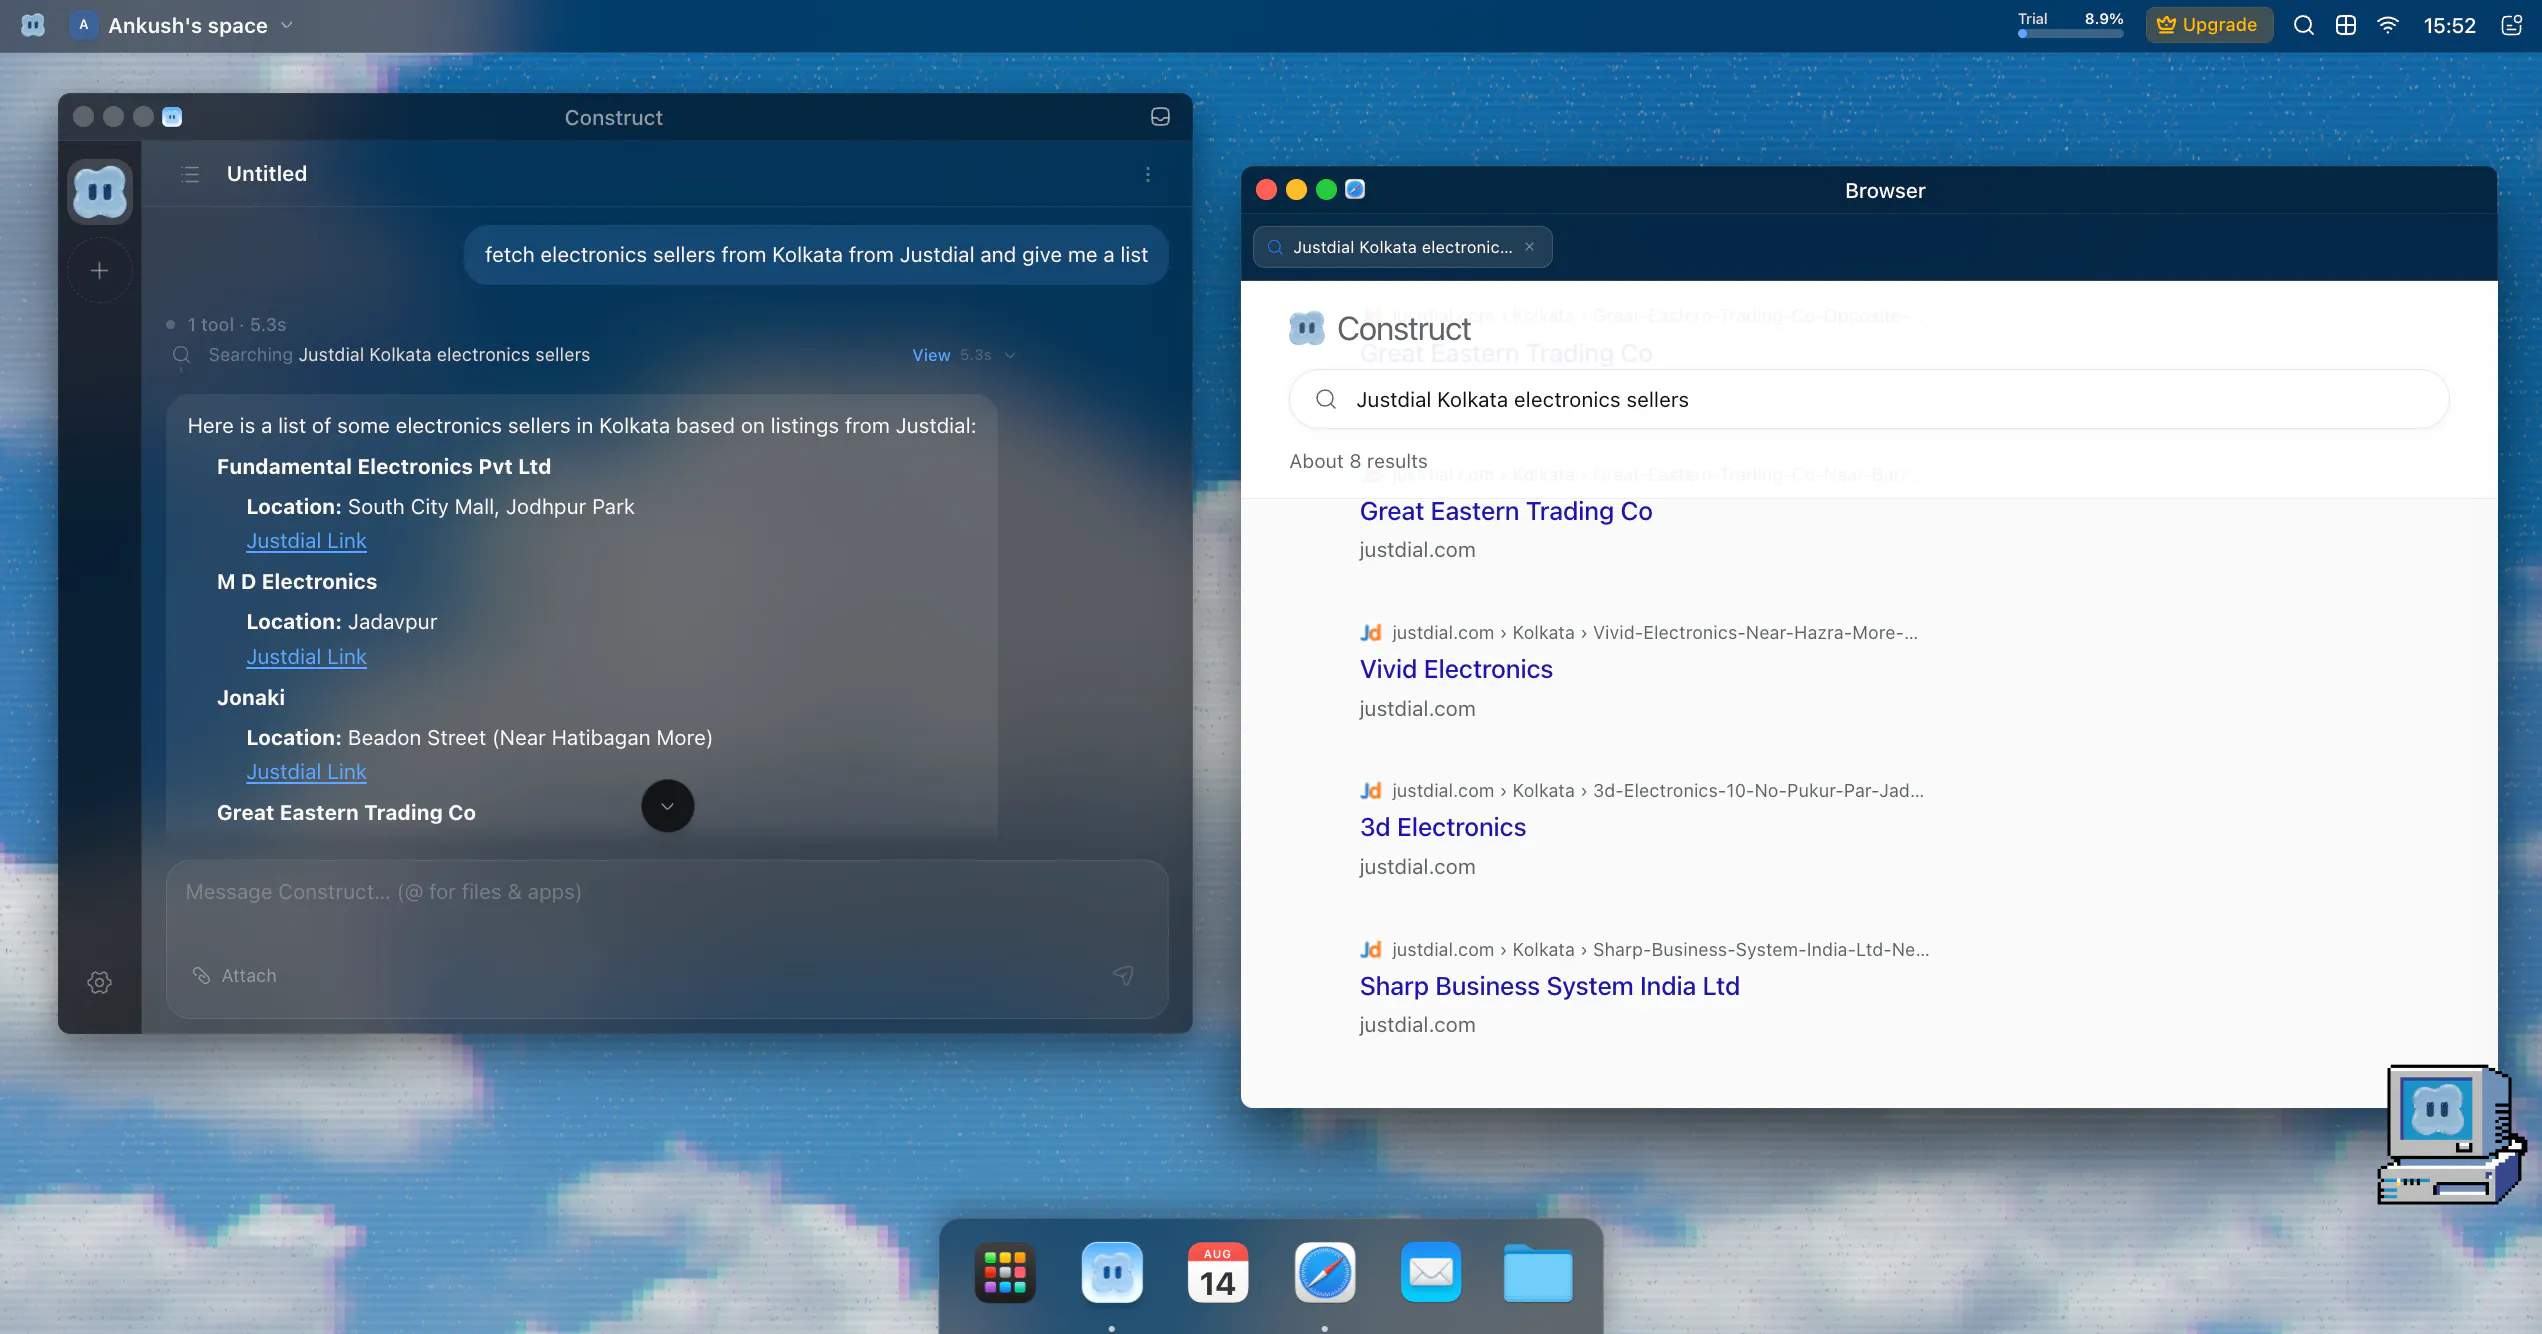Image resolution: width=2542 pixels, height=1334 pixels.
Task: Click the send message arrow icon
Action: (x=1124, y=975)
